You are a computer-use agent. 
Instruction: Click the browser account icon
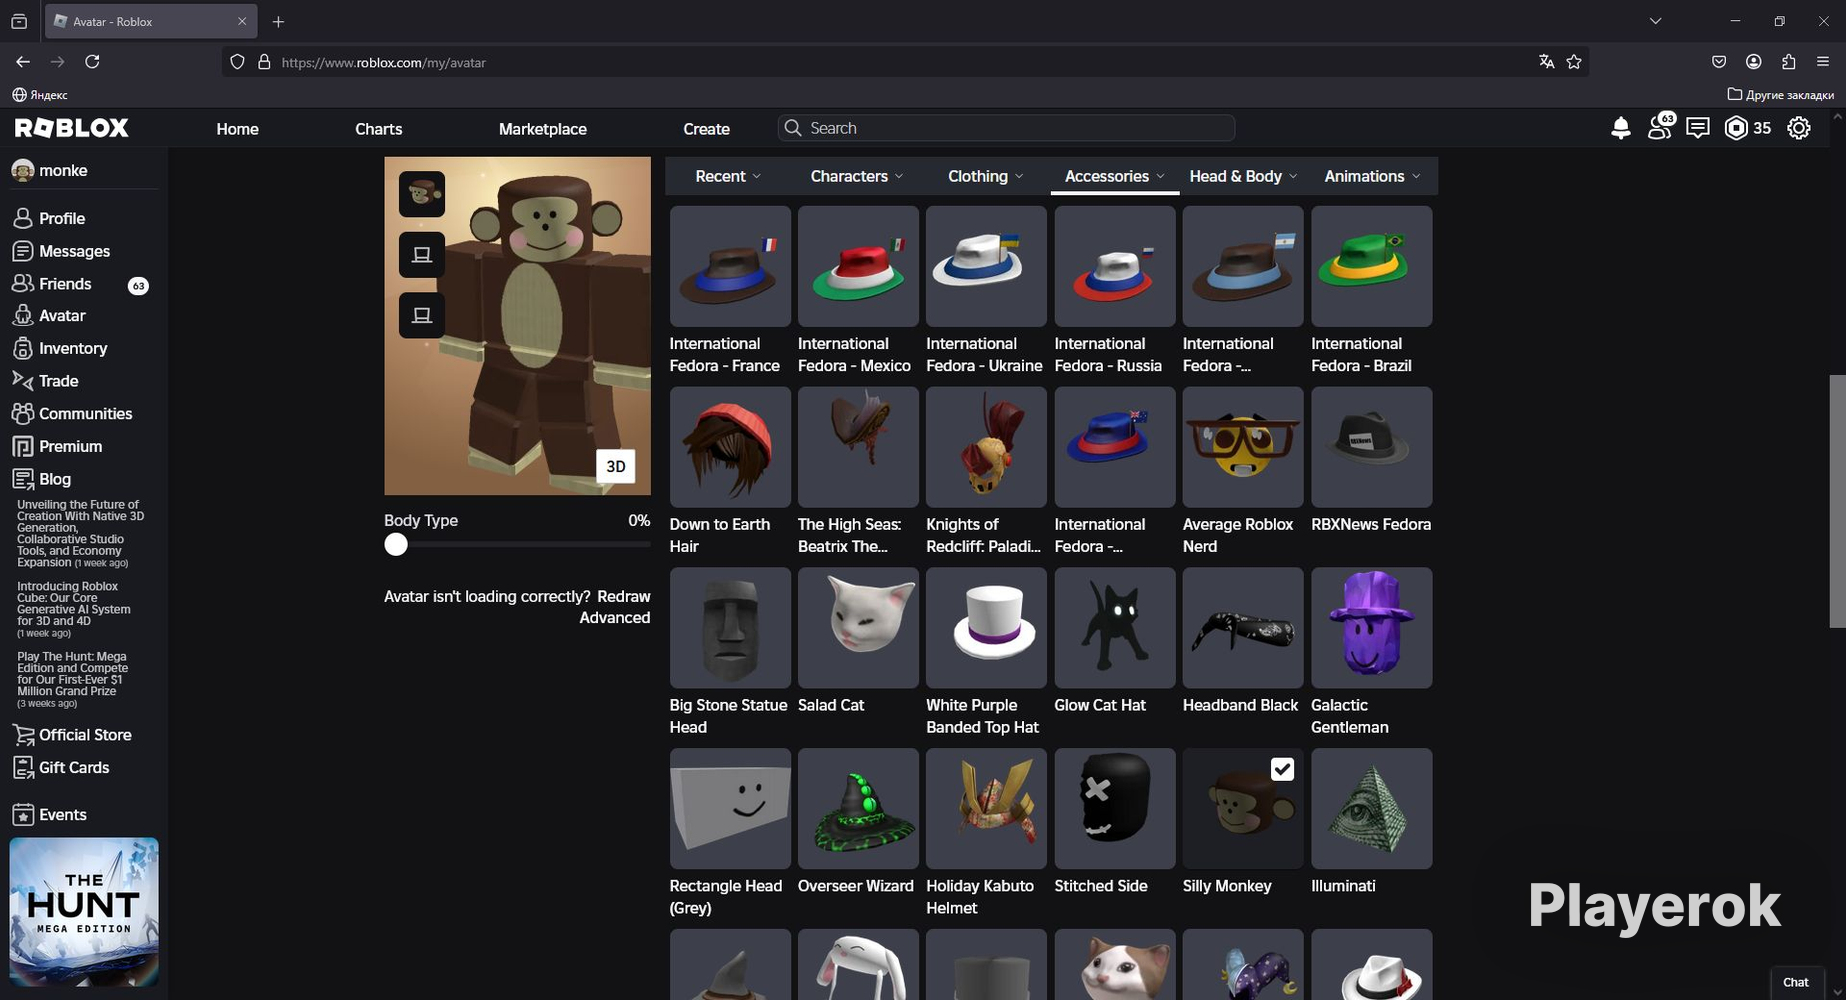1754,62
